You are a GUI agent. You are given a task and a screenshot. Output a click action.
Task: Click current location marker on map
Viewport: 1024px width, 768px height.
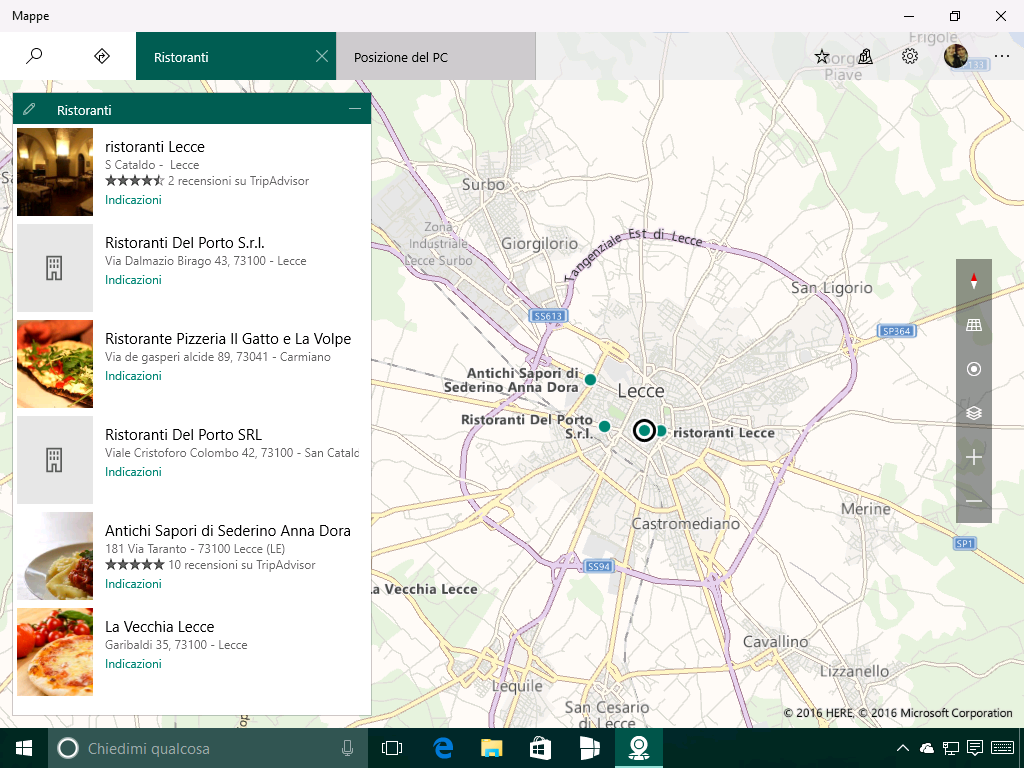(645, 430)
